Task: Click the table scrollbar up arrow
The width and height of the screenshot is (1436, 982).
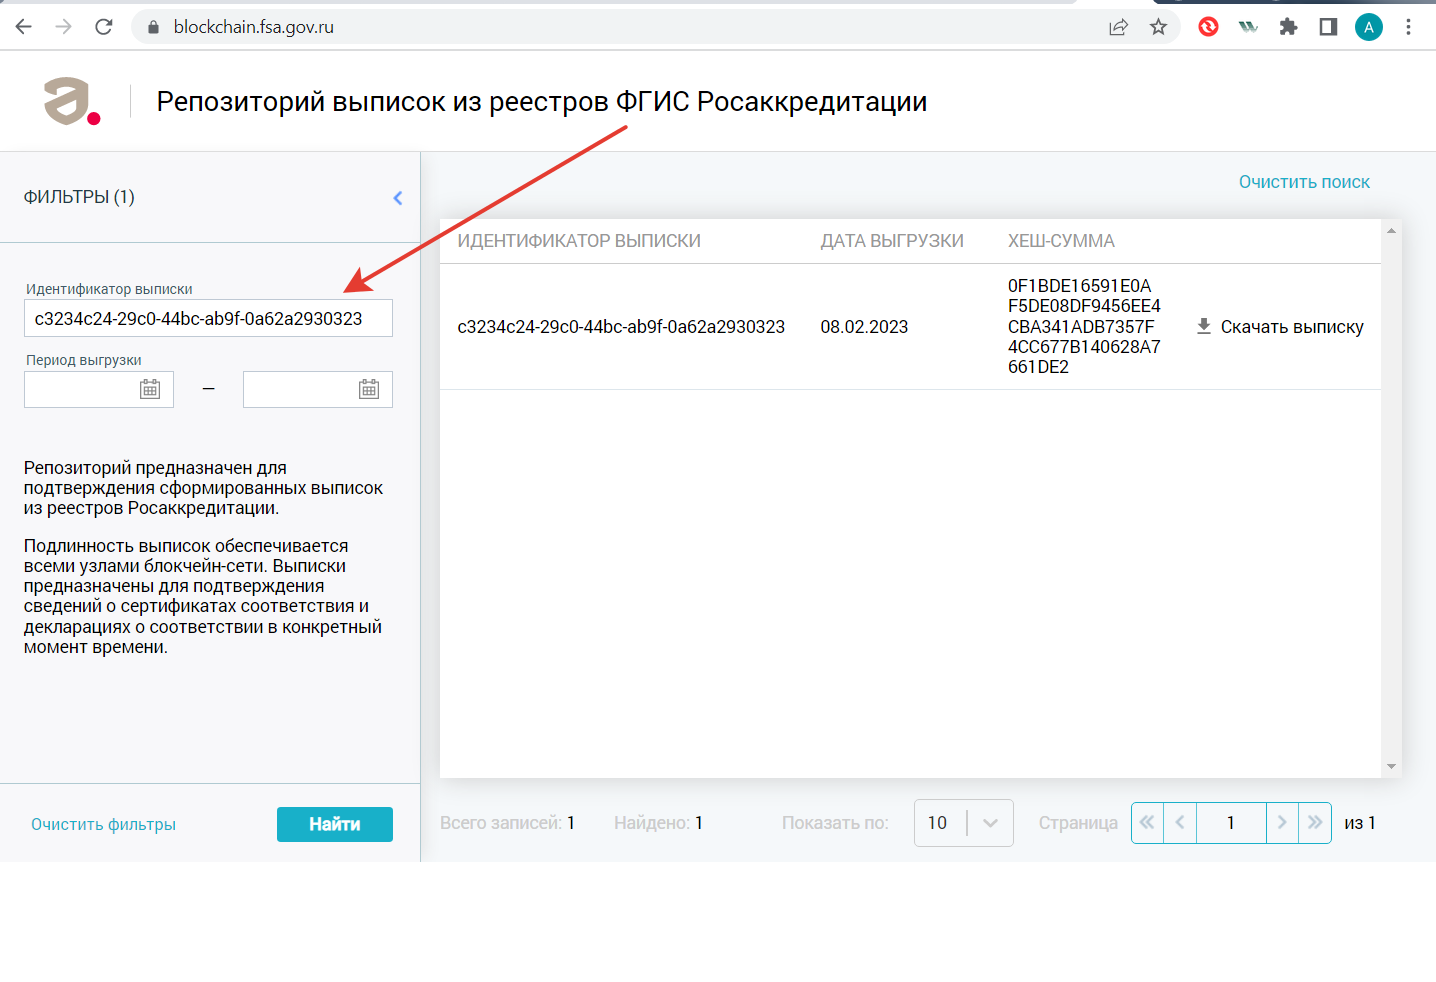Action: pyautogui.click(x=1391, y=231)
